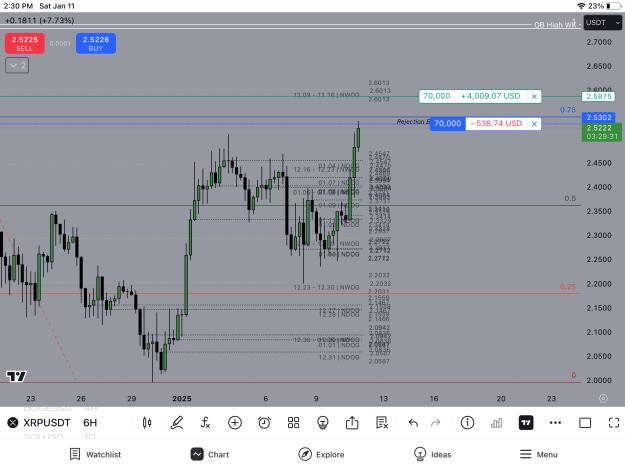
Task: Tap the 2.5302 blue price tag
Action: click(599, 117)
